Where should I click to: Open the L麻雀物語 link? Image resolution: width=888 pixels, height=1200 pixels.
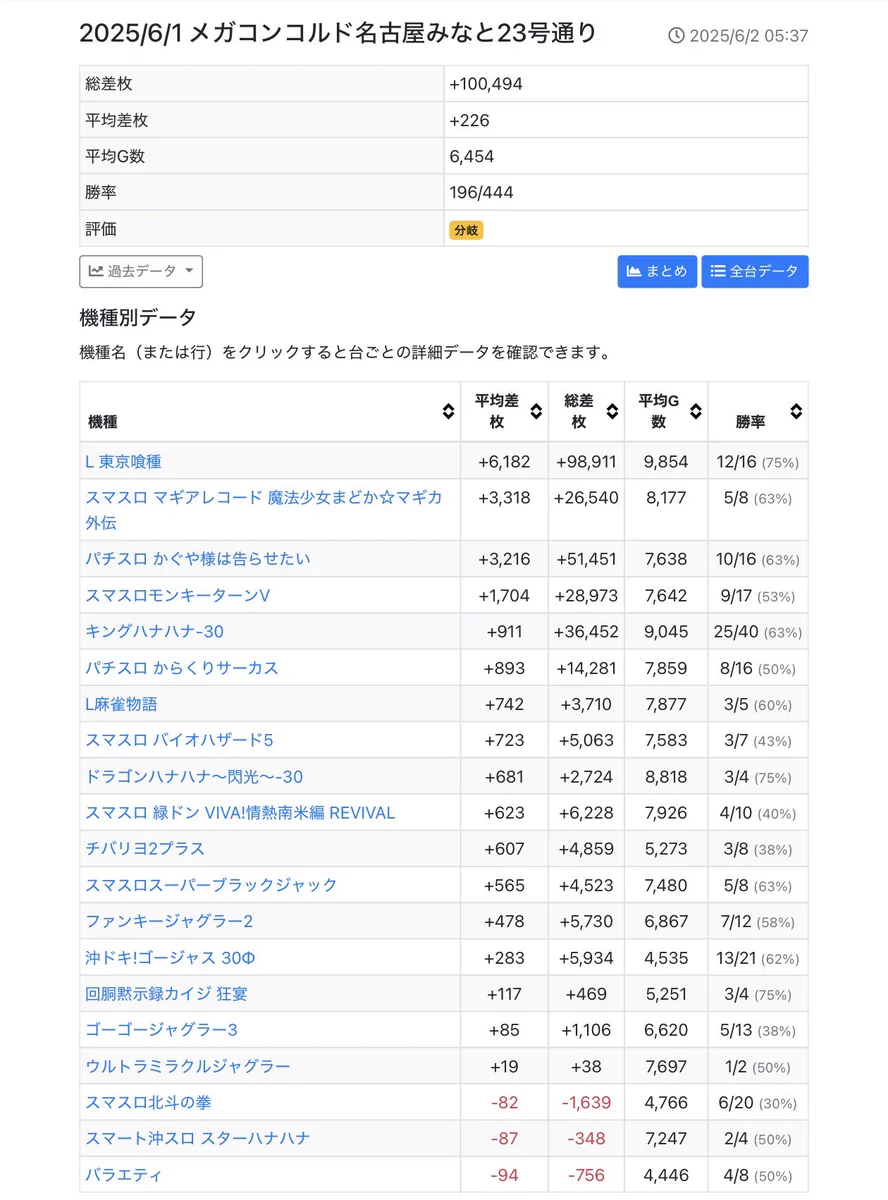pyautogui.click(x=121, y=704)
